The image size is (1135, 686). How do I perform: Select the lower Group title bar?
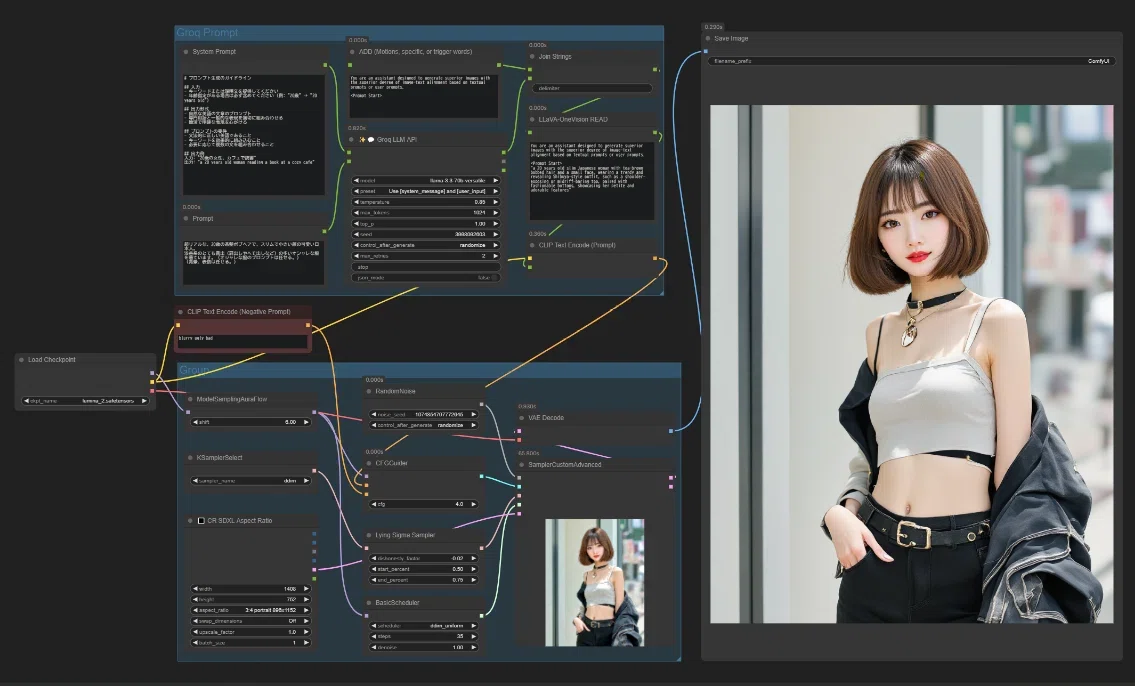coord(429,370)
